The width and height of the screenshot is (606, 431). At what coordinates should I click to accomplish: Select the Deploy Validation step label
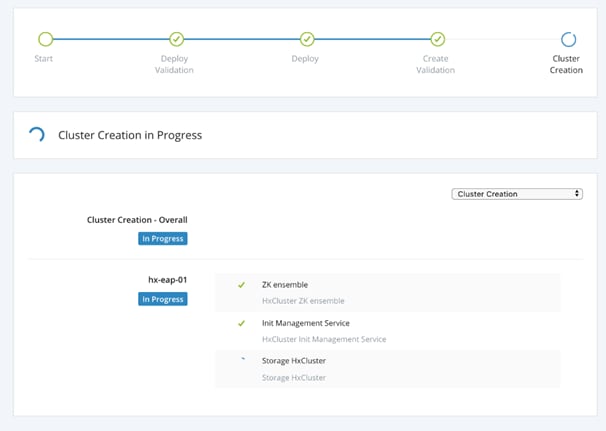(174, 64)
